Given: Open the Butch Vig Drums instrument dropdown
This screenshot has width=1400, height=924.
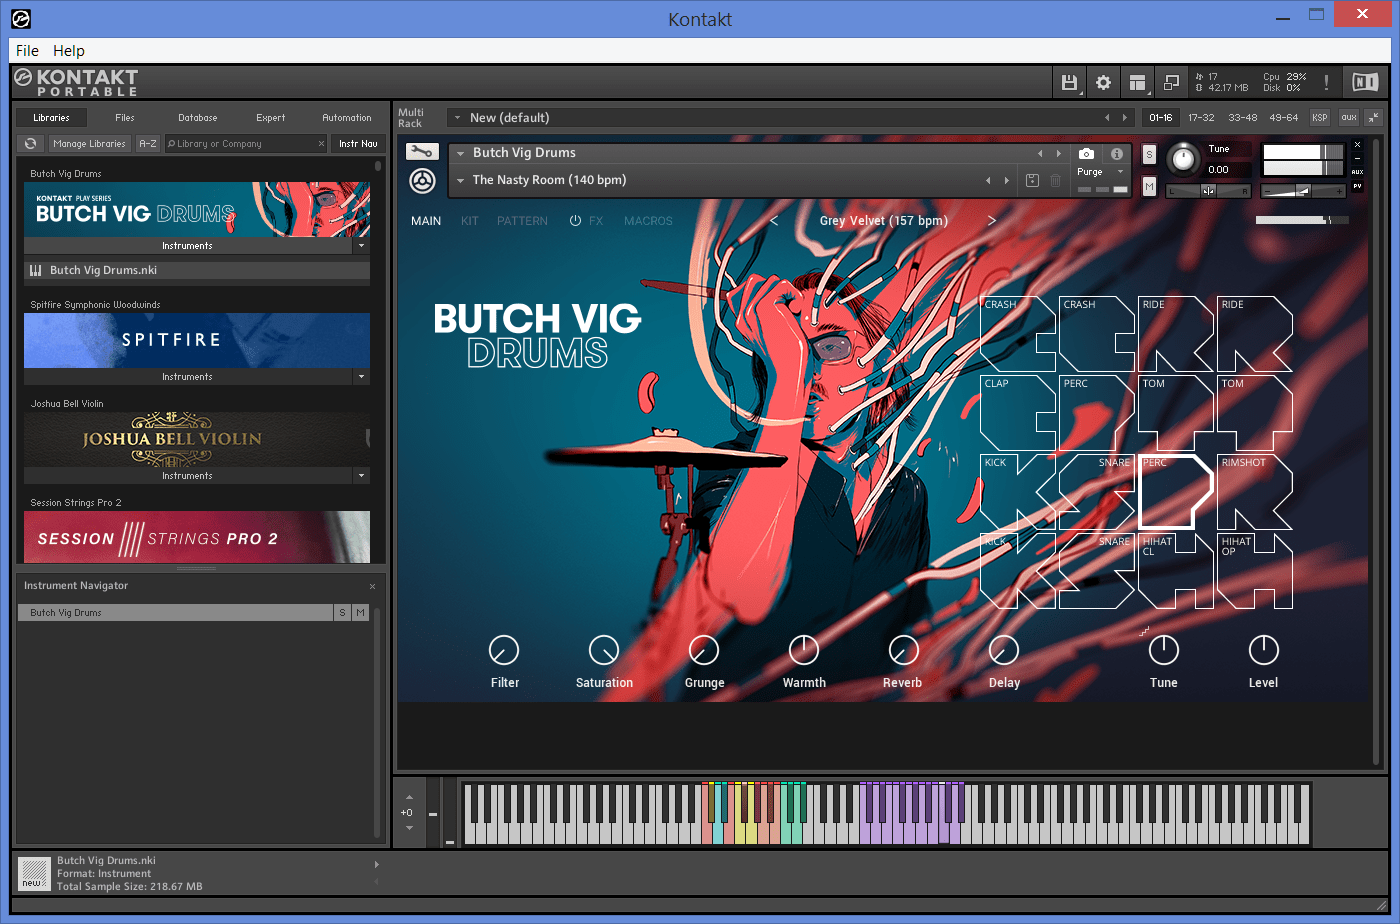Looking at the screenshot, I should pos(460,153).
